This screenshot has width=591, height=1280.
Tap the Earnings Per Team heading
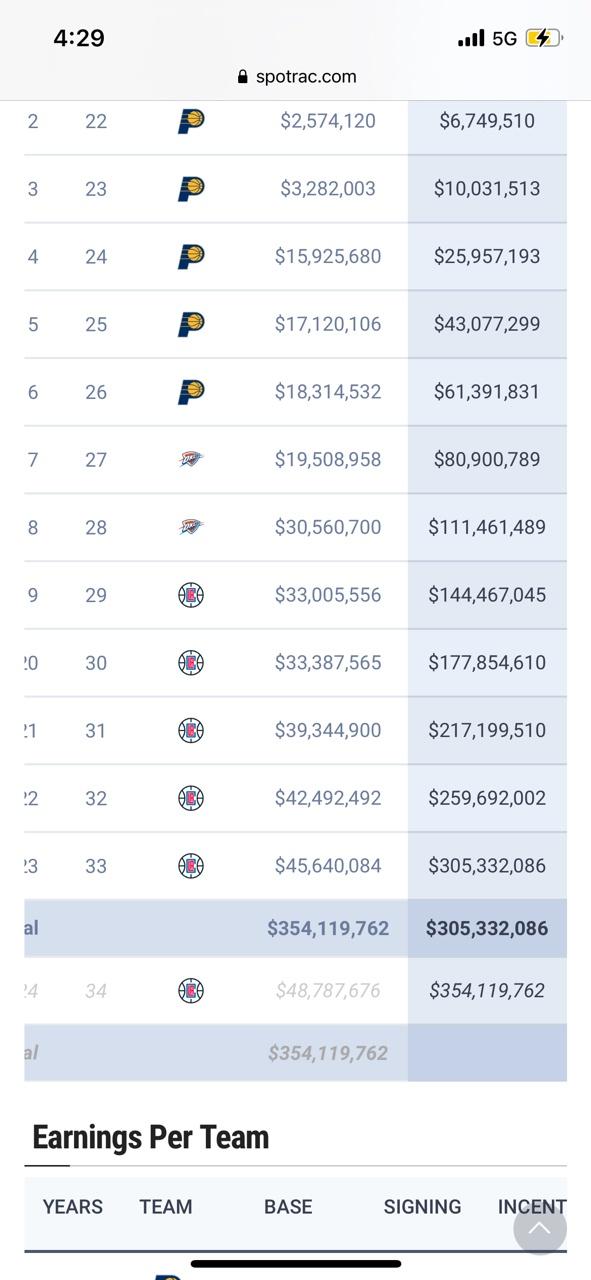point(151,1137)
